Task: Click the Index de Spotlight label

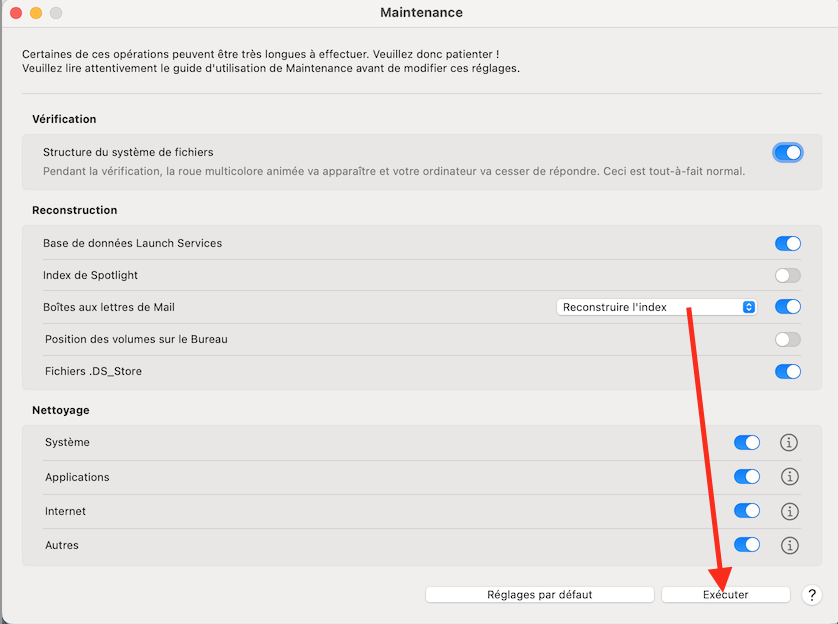Action: click(x=90, y=275)
